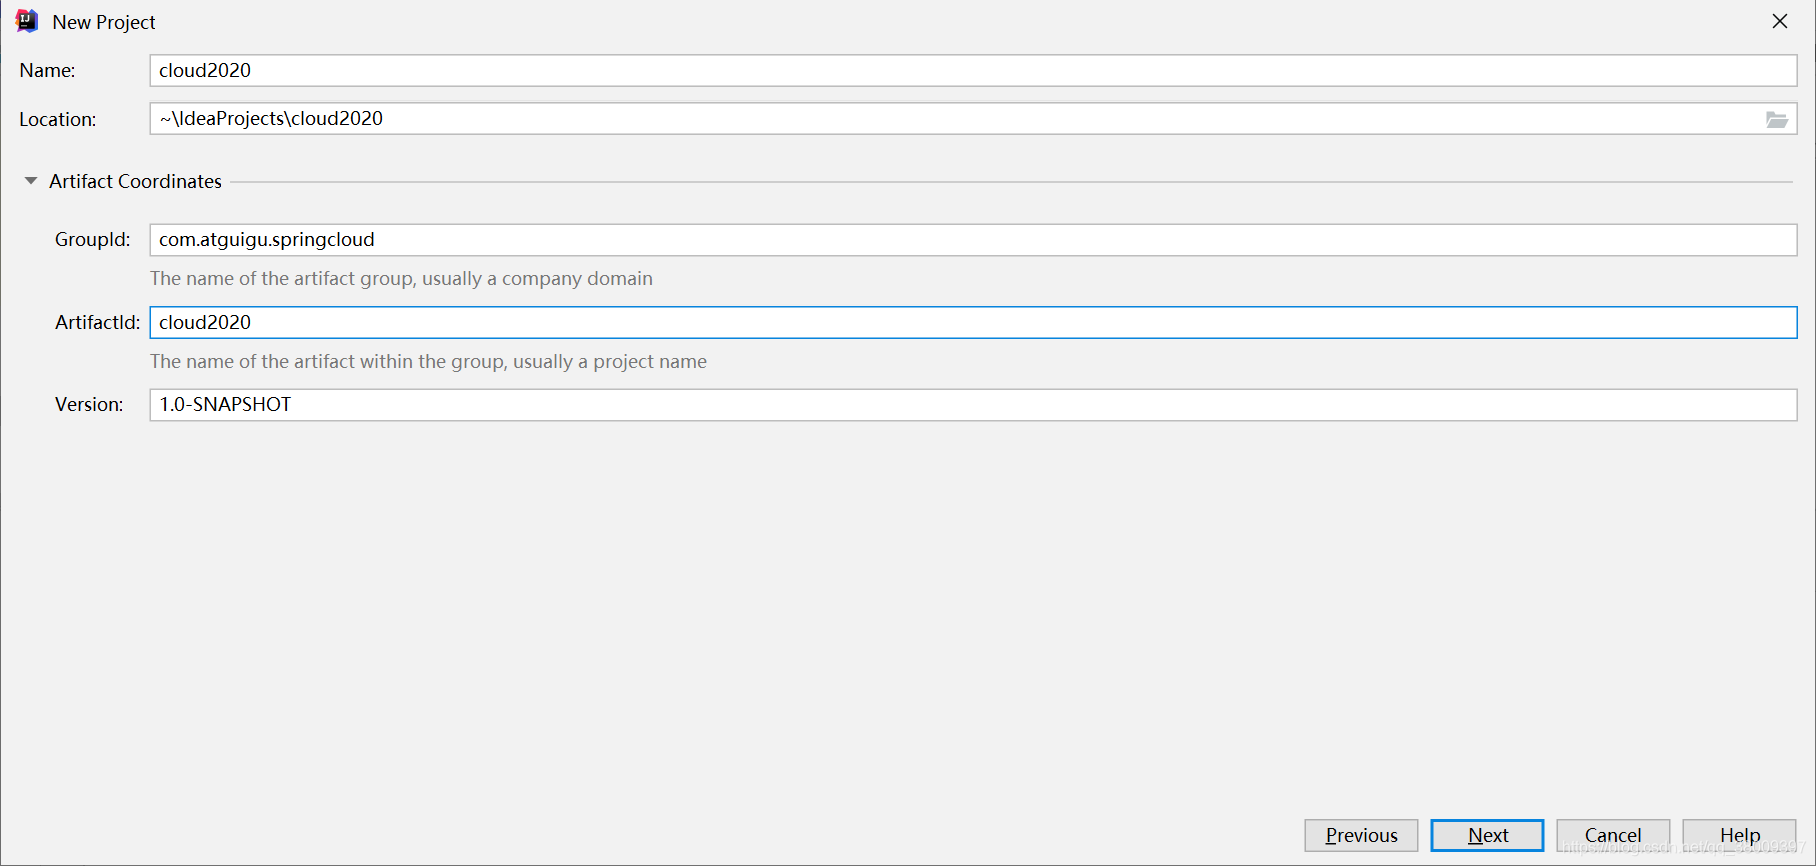Click the 'ArtifactId:' label
1816x866 pixels.
coord(97,323)
